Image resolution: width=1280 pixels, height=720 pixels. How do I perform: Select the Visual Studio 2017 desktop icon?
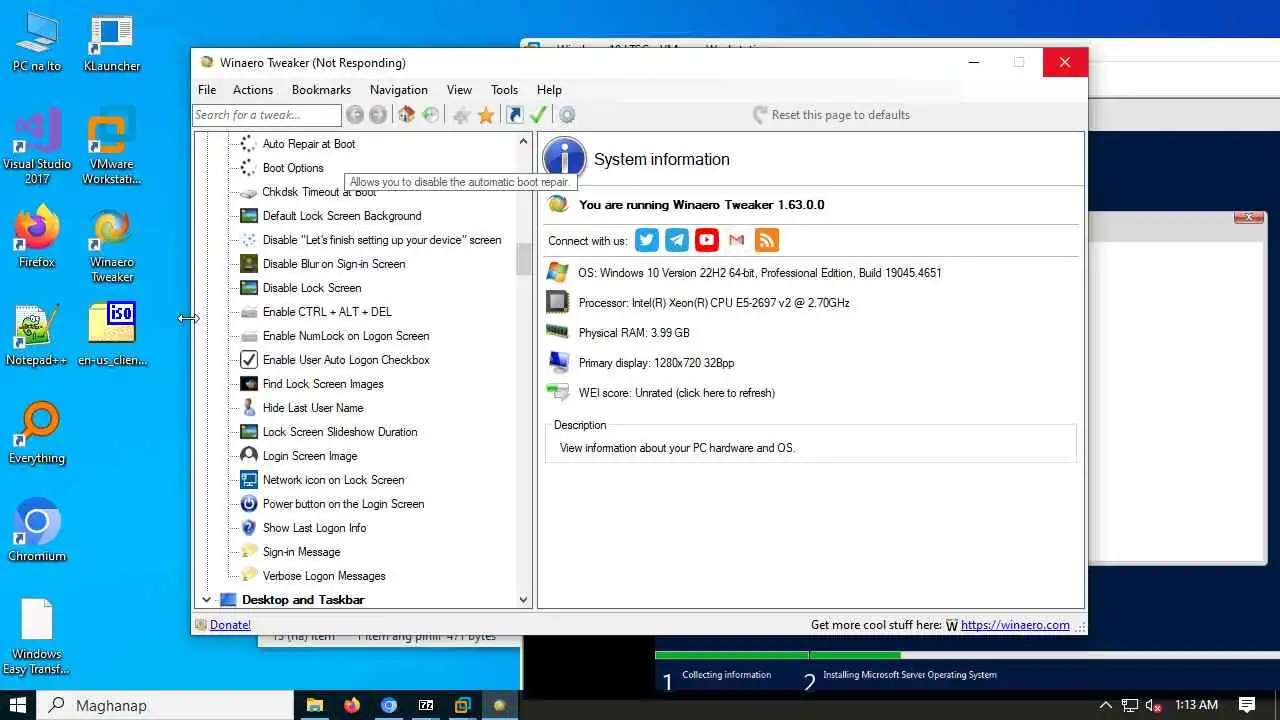[37, 148]
